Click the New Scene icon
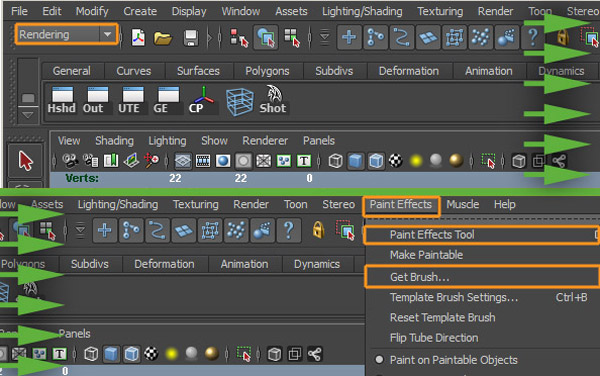 click(138, 37)
